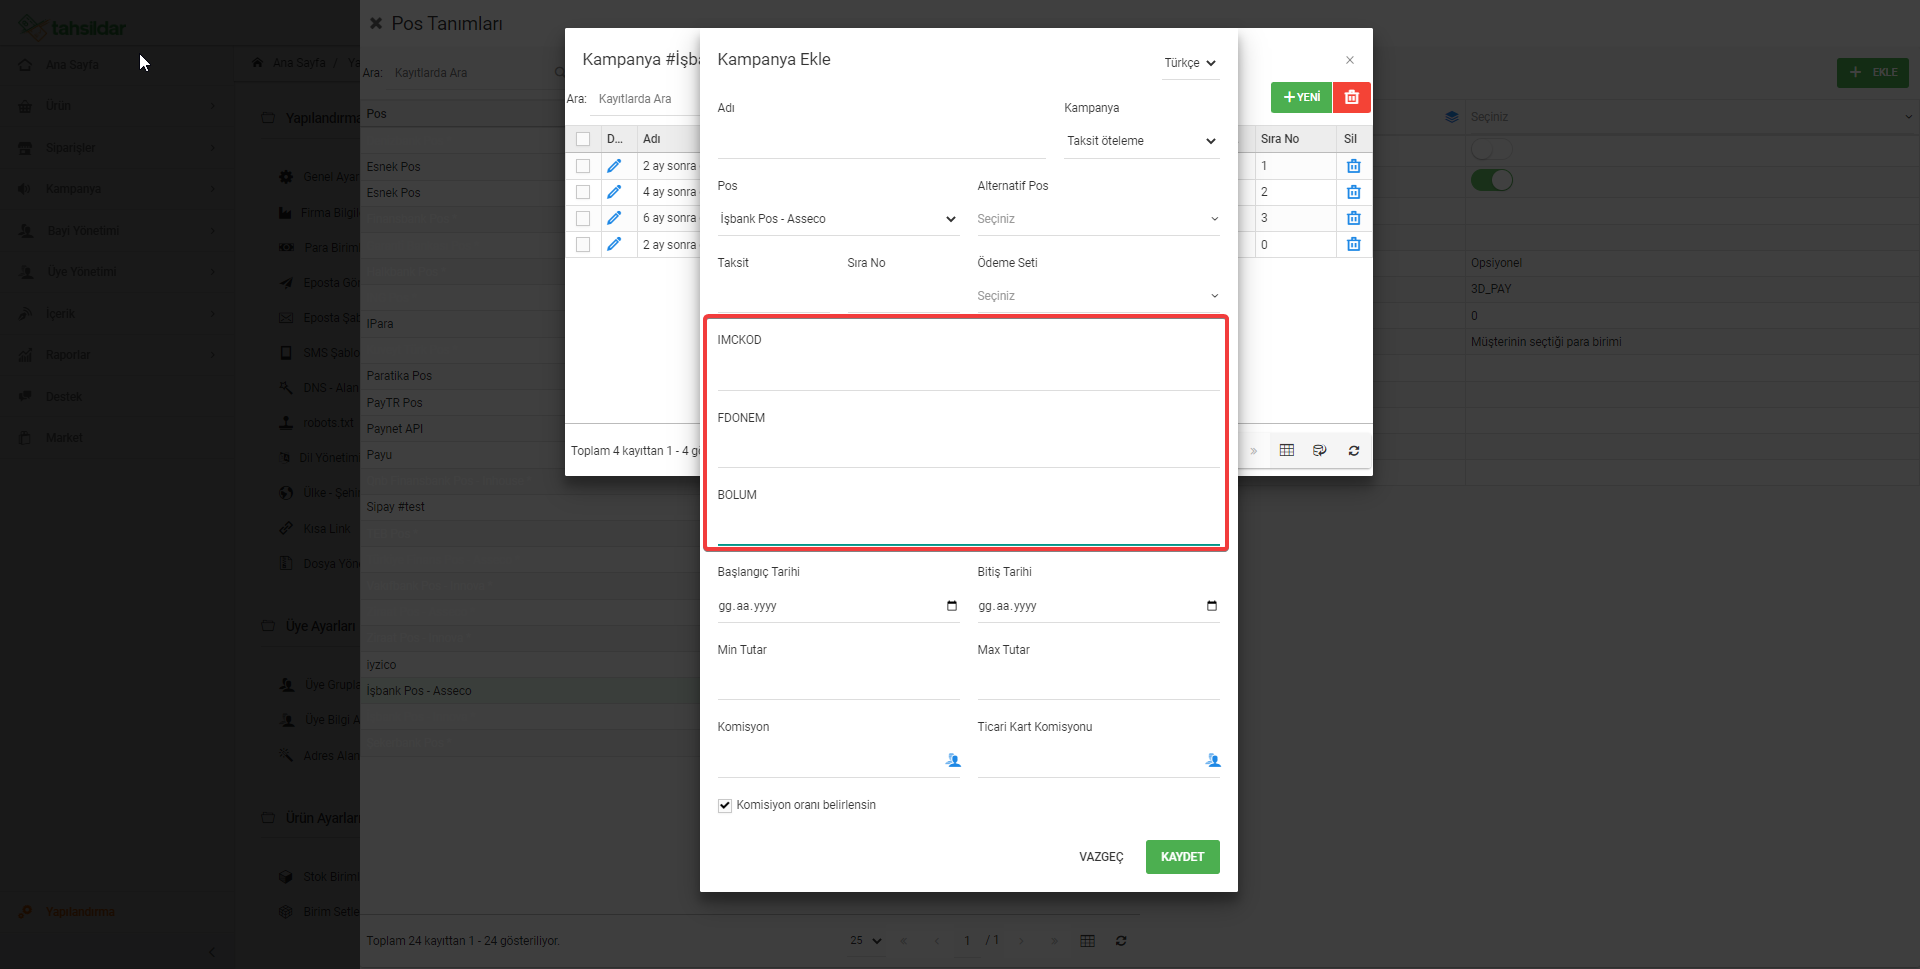Check the select-all checkbox in campaign table
The height and width of the screenshot is (969, 1920).
click(583, 139)
